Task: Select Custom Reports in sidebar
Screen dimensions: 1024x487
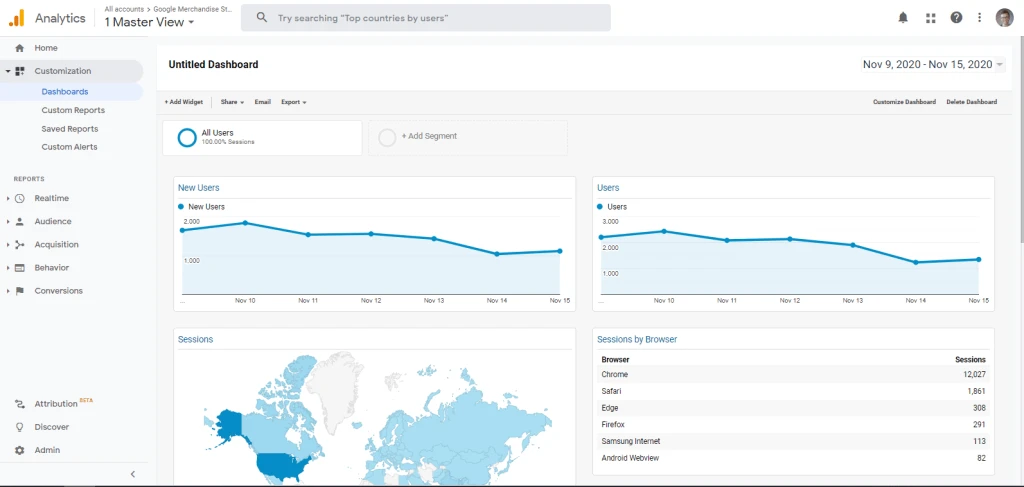Action: 73,110
